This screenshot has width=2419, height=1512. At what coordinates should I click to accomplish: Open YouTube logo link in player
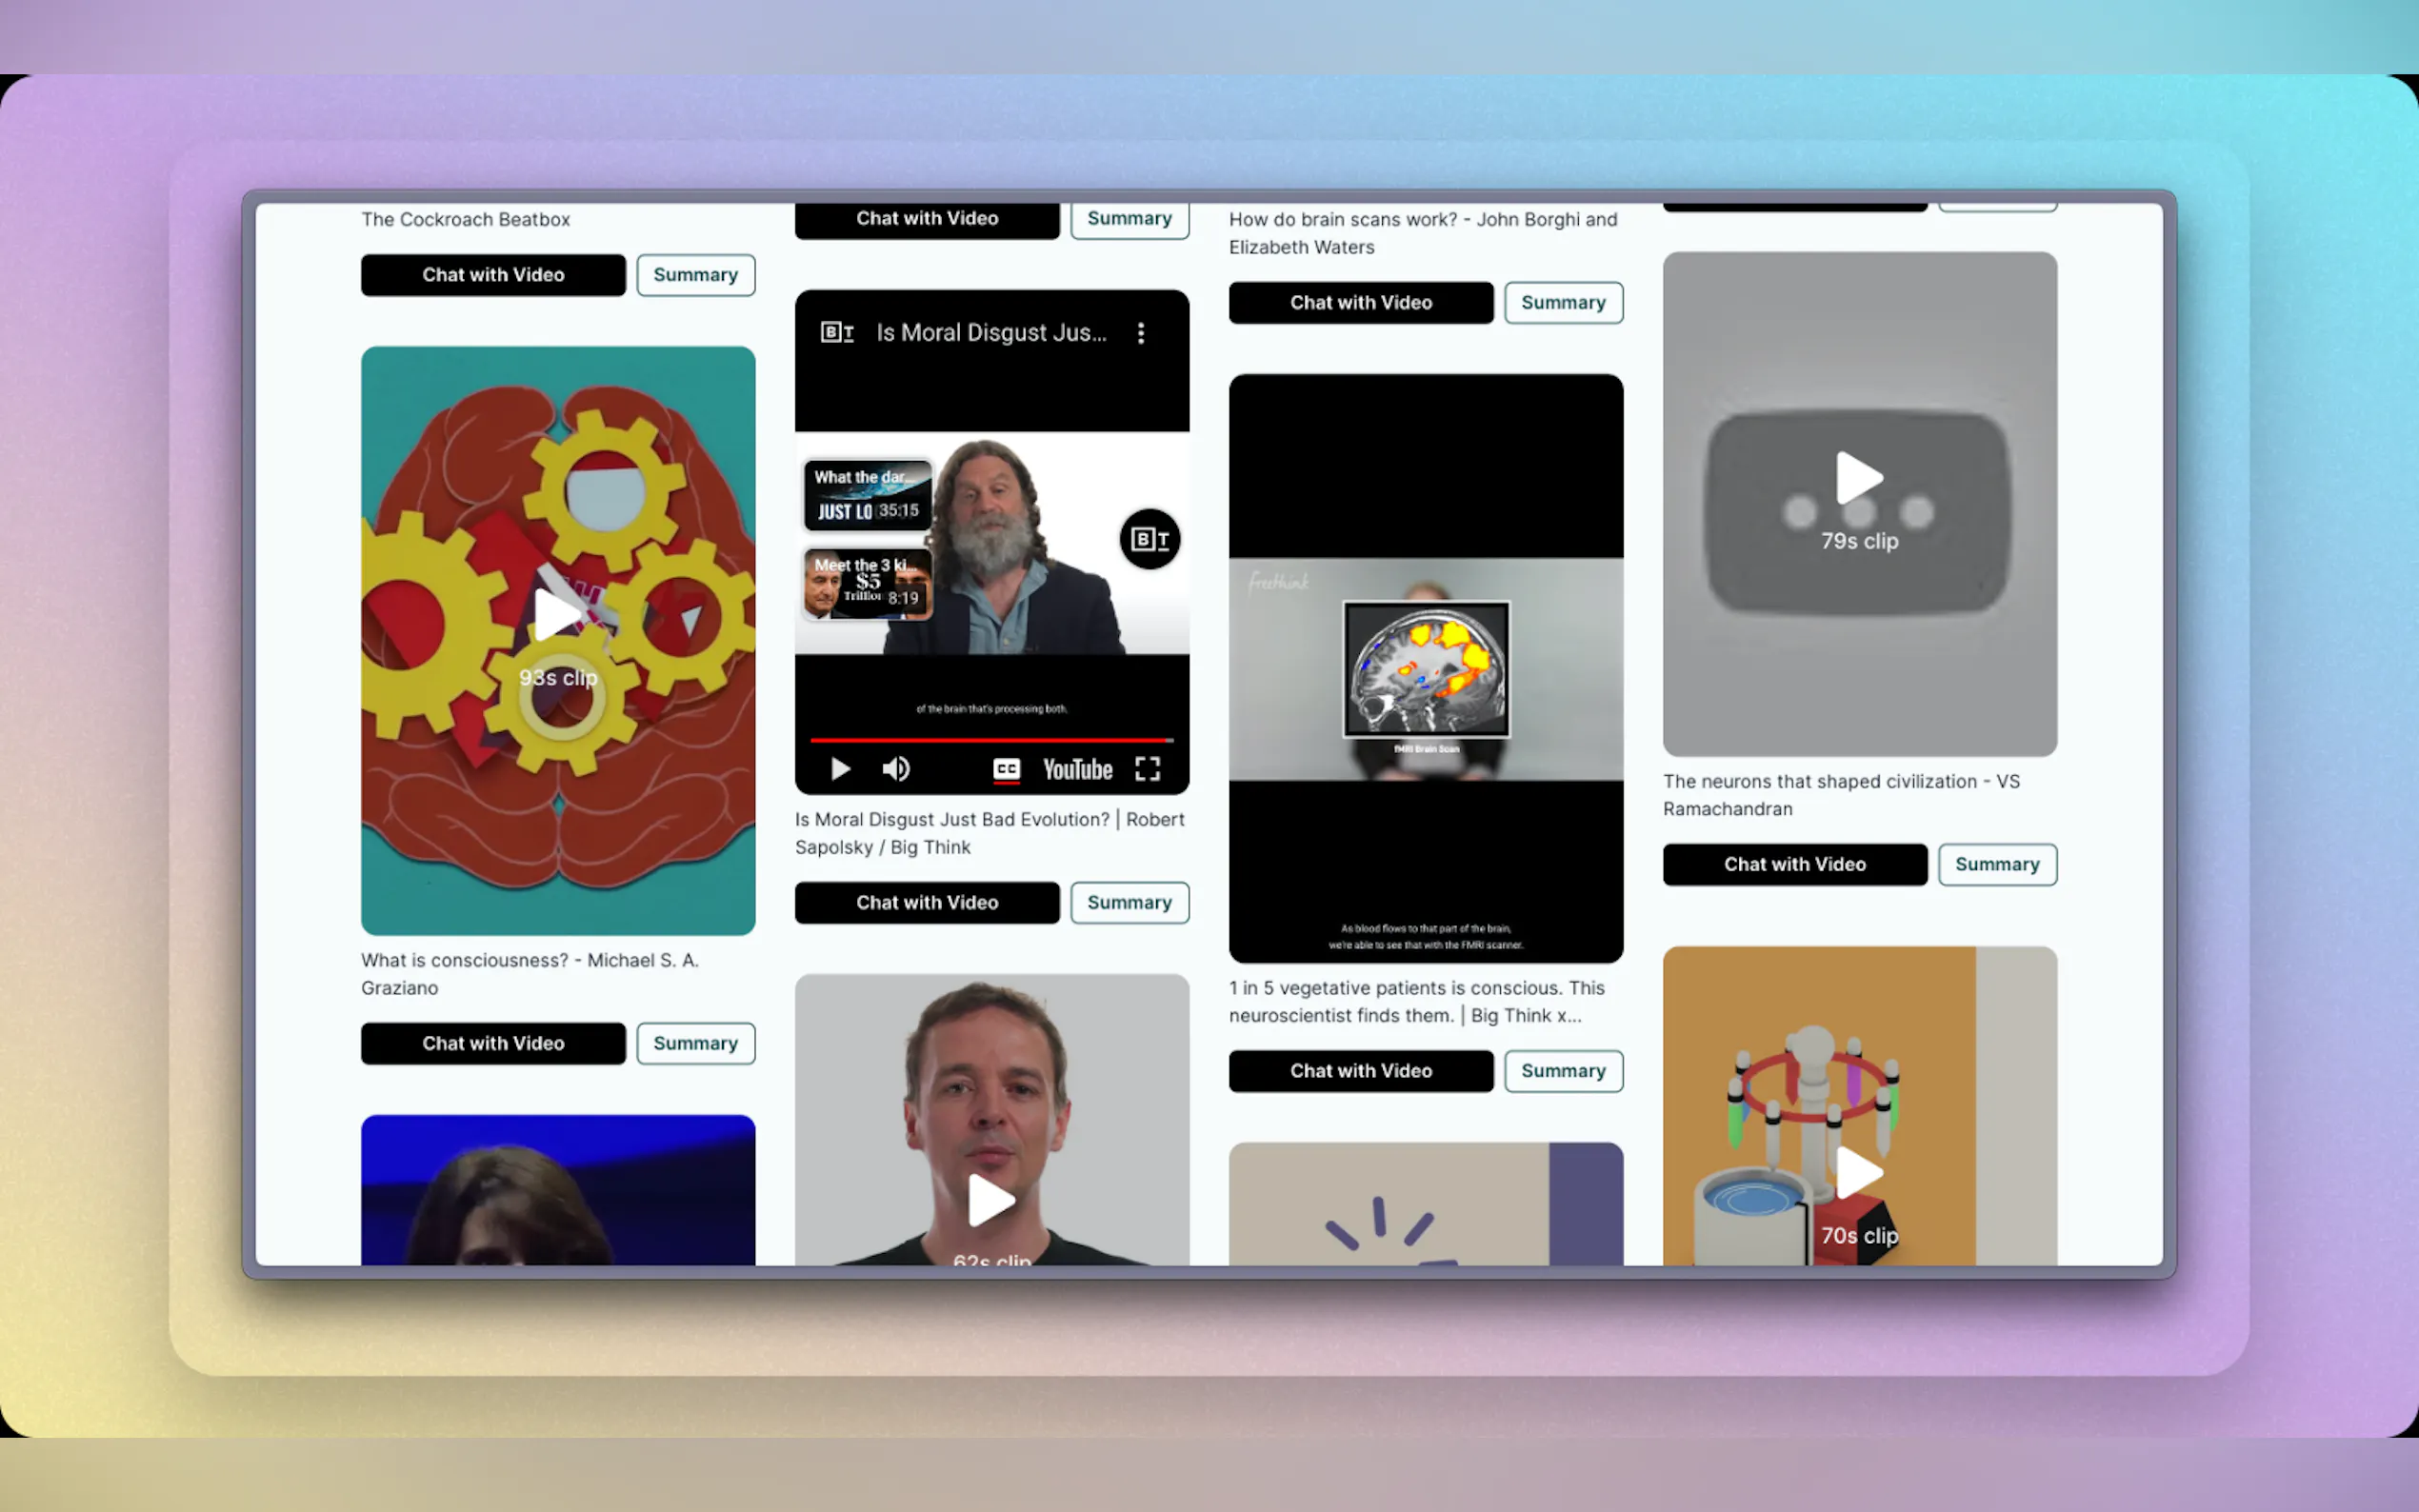pyautogui.click(x=1077, y=769)
